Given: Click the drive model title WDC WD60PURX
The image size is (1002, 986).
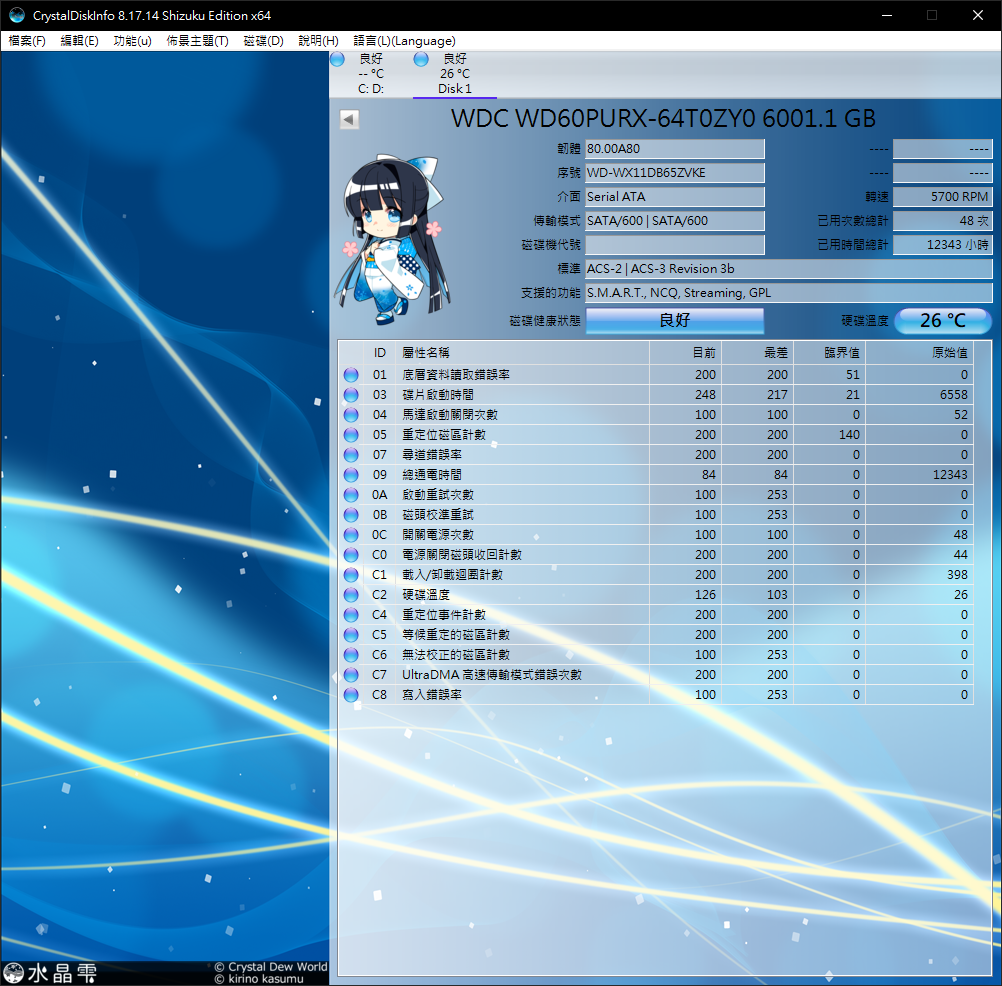Looking at the screenshot, I should 663,119.
